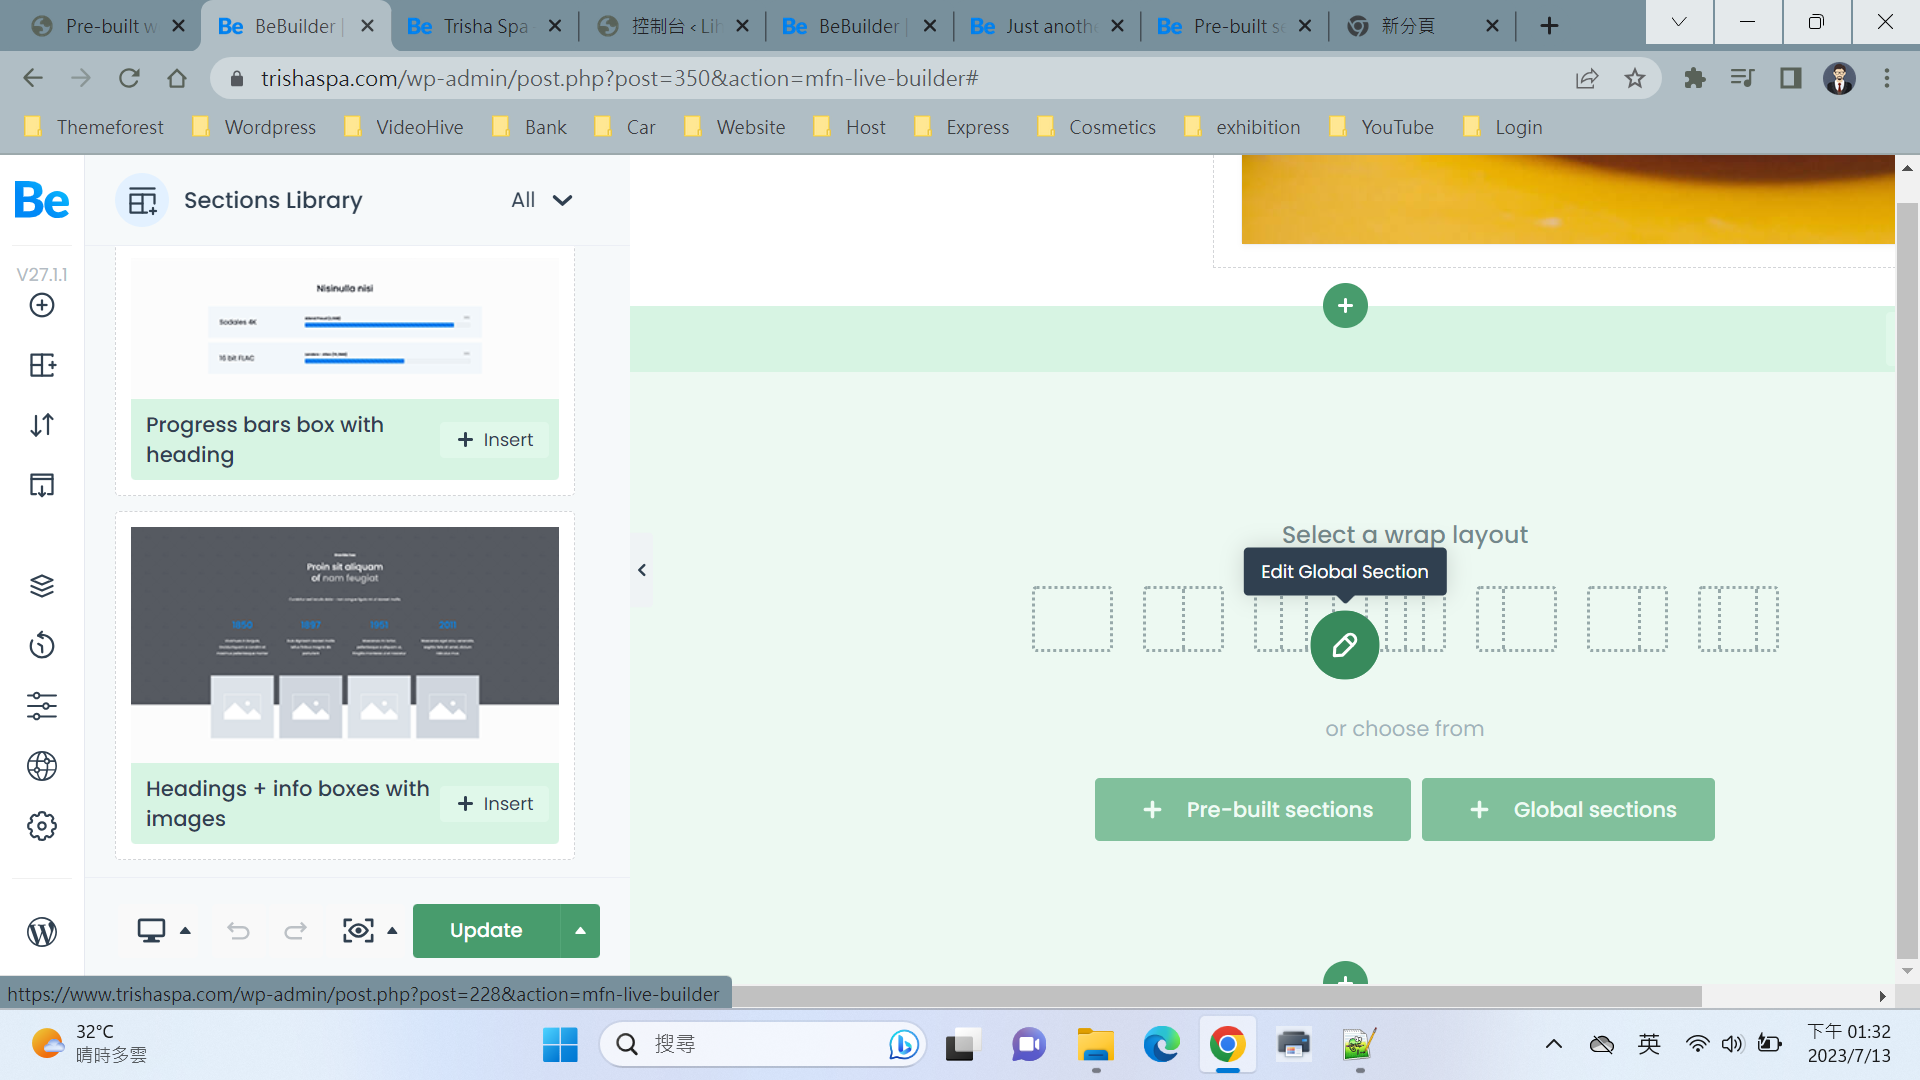This screenshot has width=1920, height=1080.
Task: Select the Edit Global Section pencil icon
Action: pos(1345,644)
